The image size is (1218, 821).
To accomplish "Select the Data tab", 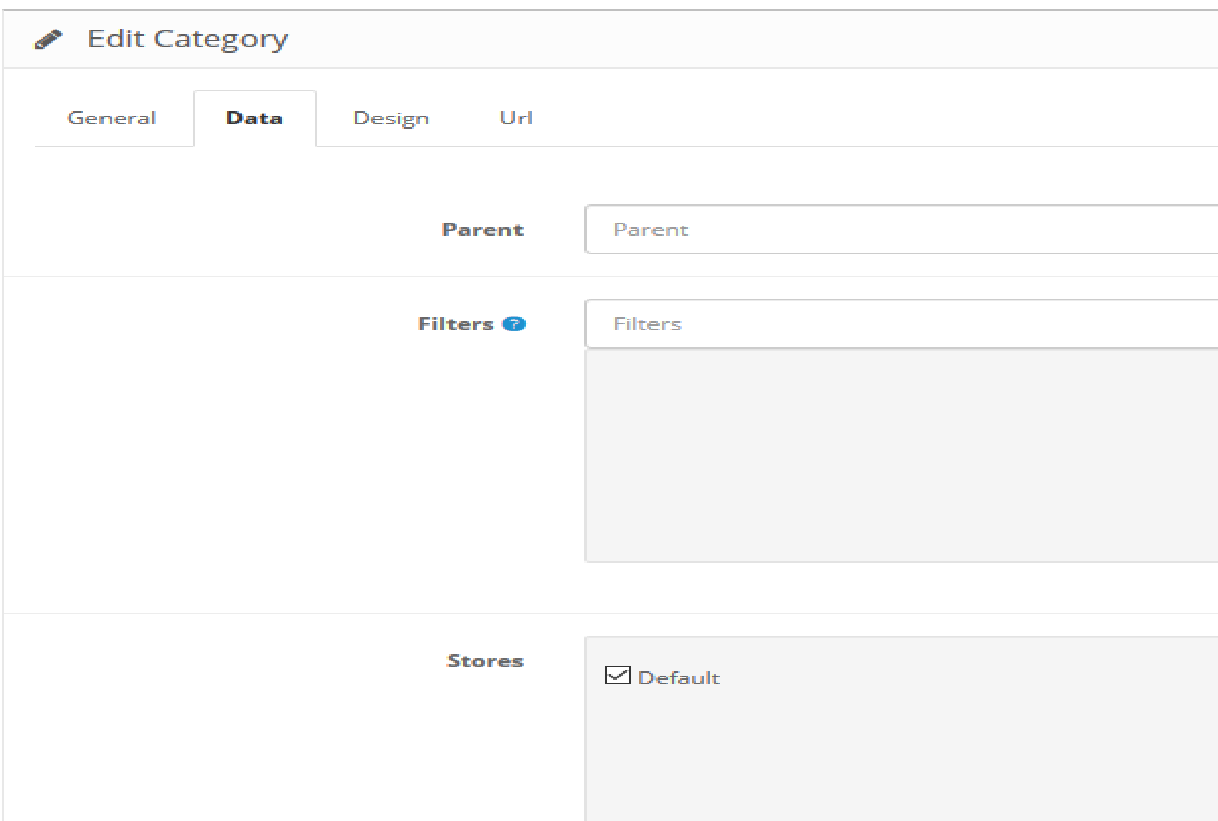I will click(x=254, y=118).
